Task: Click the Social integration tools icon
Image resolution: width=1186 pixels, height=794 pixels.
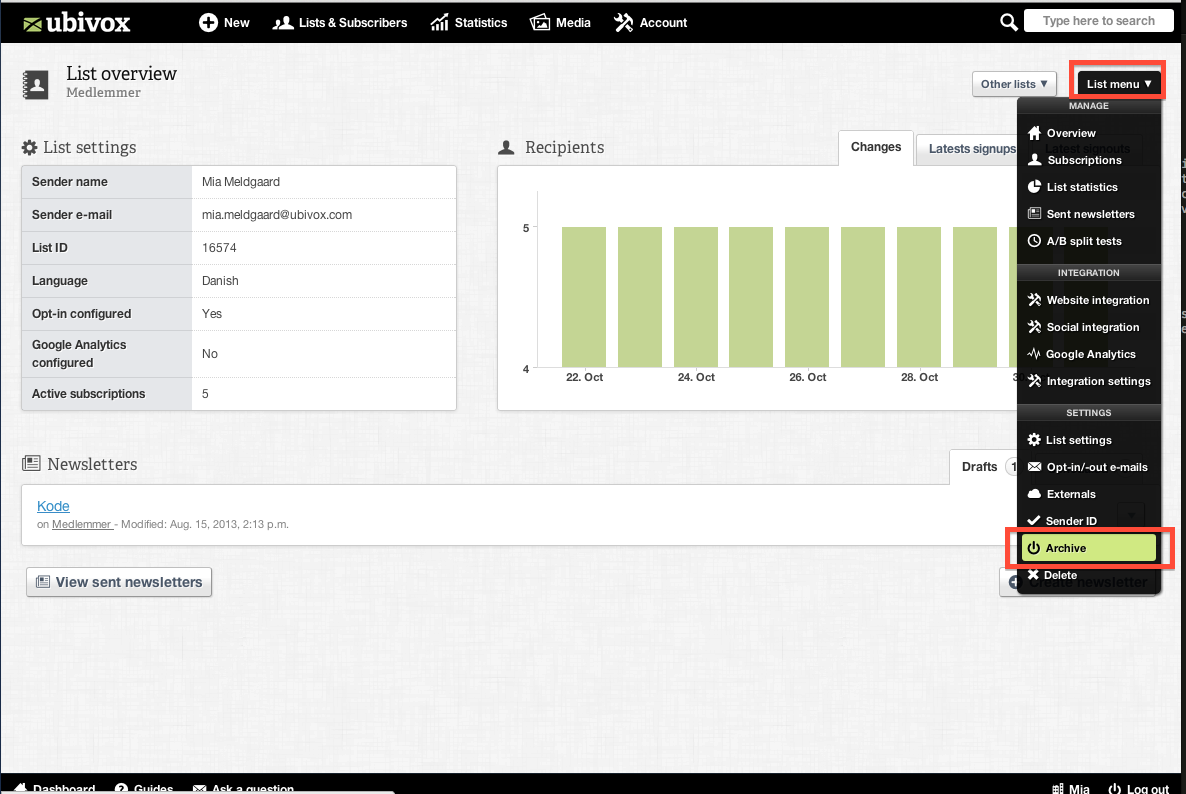Action: [1034, 327]
